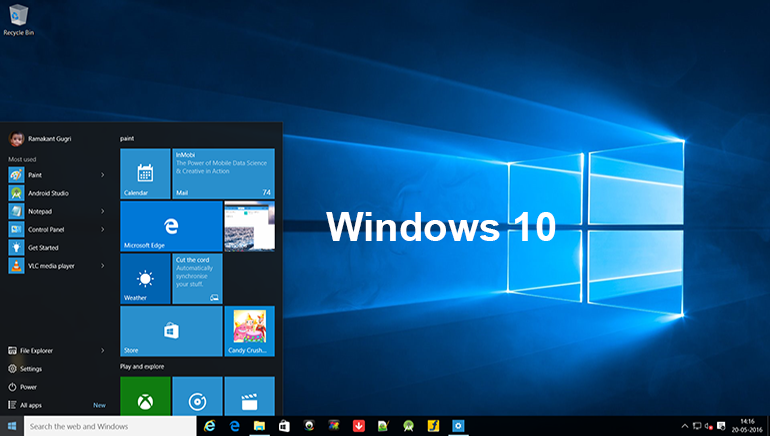Expand the VLC media player arrow
Screen dimensions: 770x436
(x=103, y=266)
